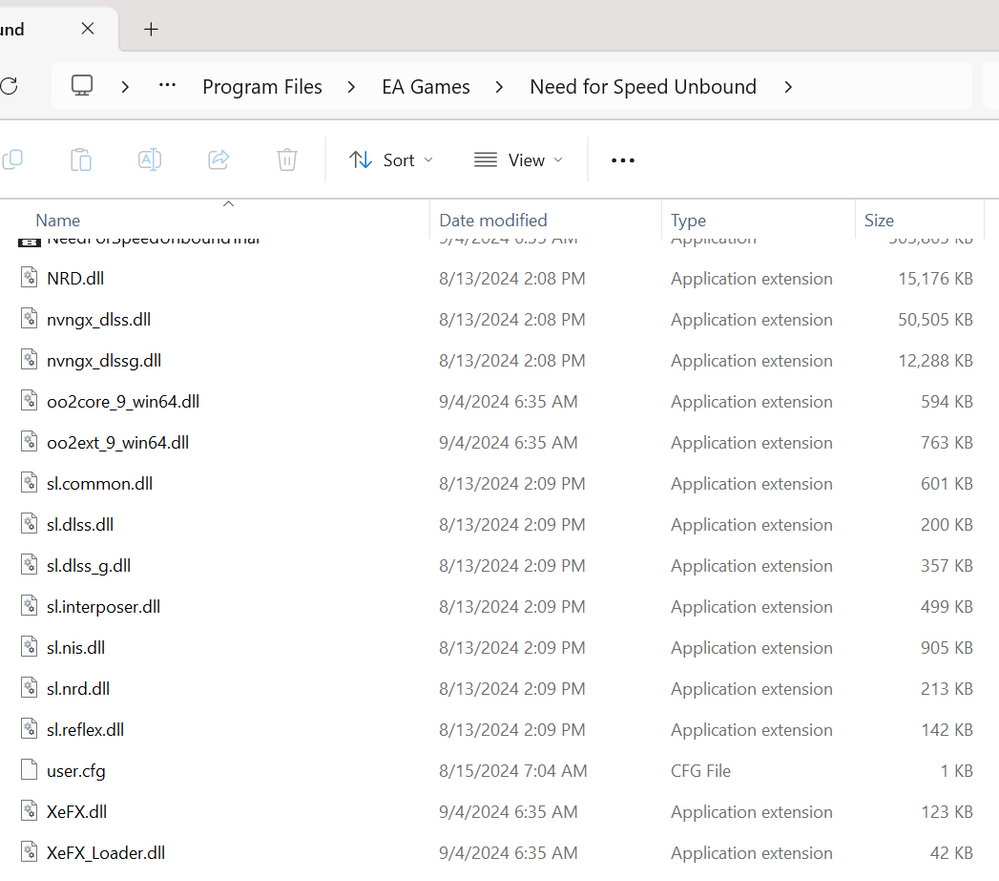Select the file name sl.nis.dll
The image size is (999, 881).
[x=76, y=648]
